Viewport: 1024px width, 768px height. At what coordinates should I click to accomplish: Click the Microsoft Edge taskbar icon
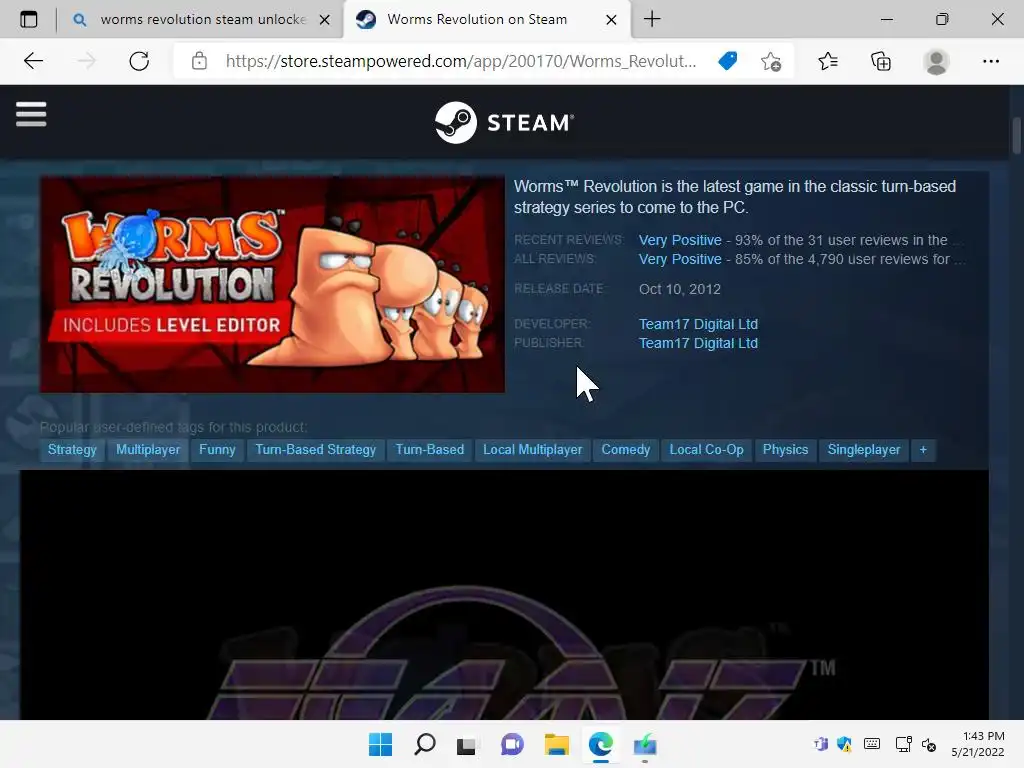(600, 744)
